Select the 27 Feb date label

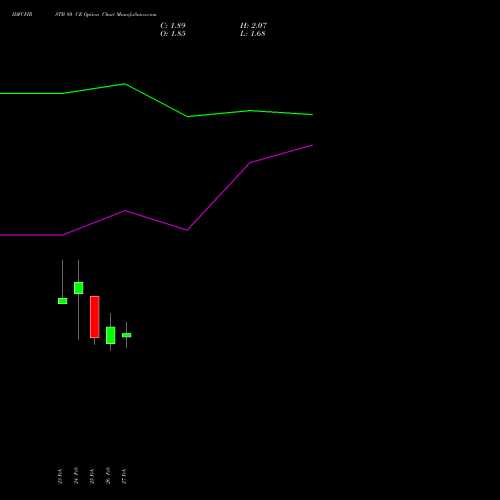click(x=124, y=476)
